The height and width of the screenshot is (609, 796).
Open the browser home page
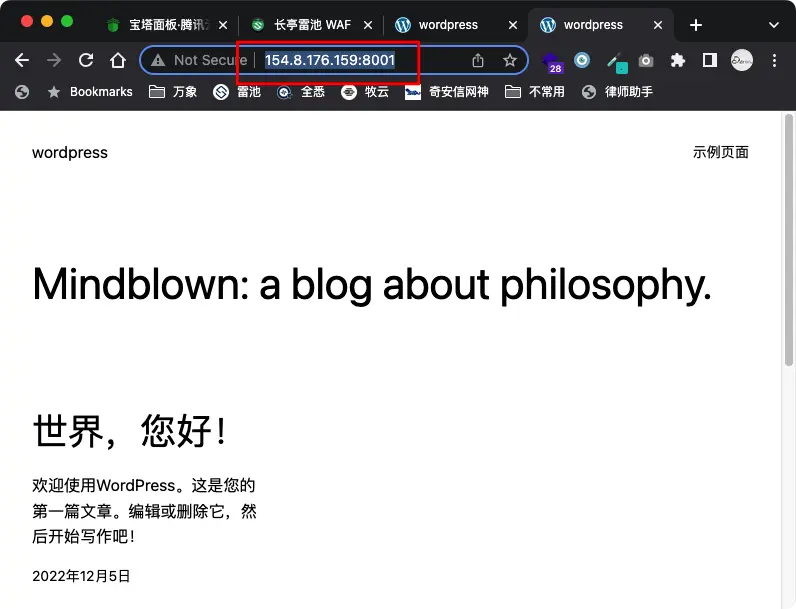(118, 60)
